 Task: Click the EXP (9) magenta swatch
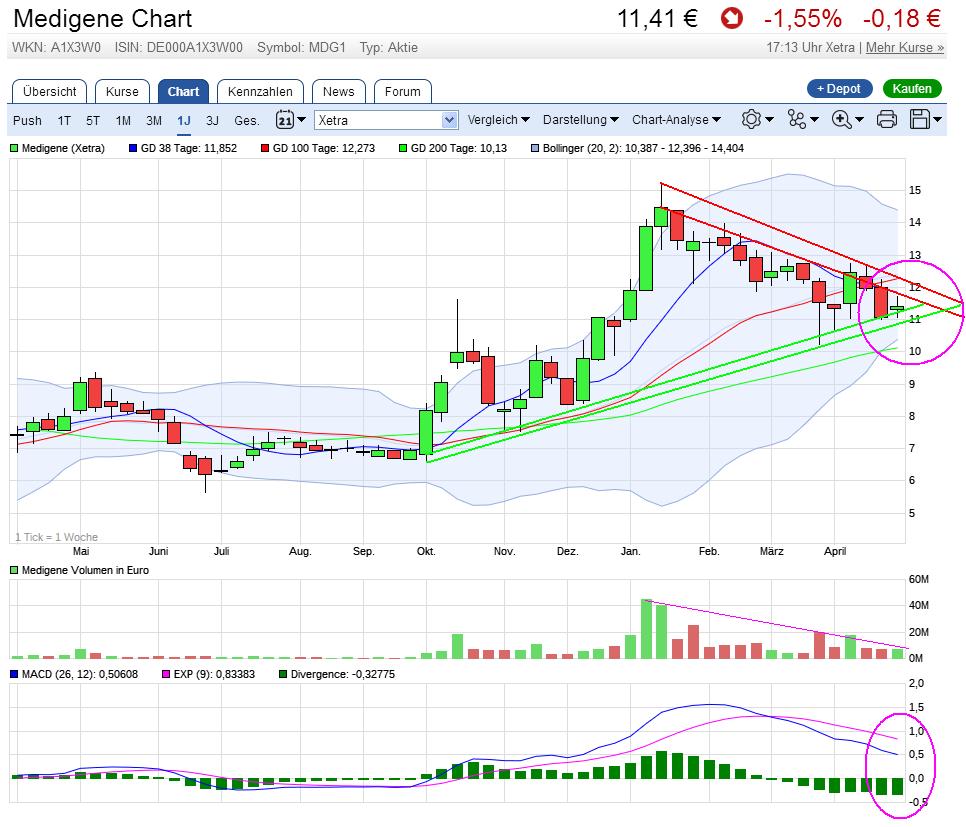point(166,674)
